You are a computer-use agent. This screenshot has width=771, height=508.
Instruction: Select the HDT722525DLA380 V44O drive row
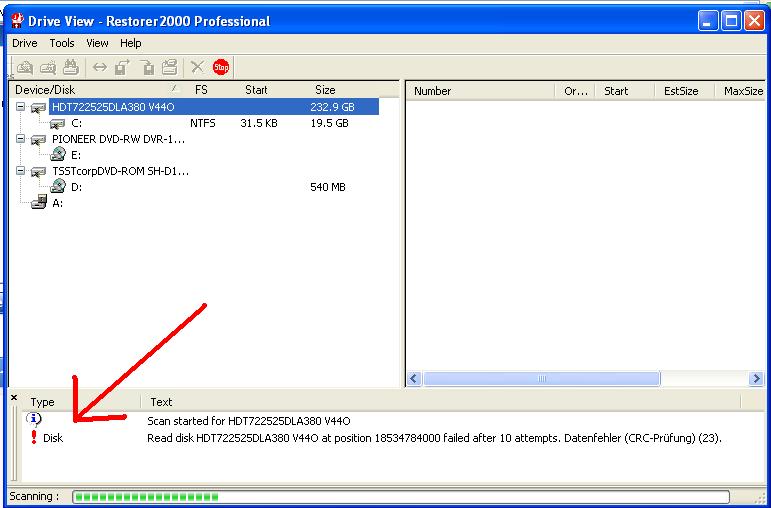click(x=213, y=107)
